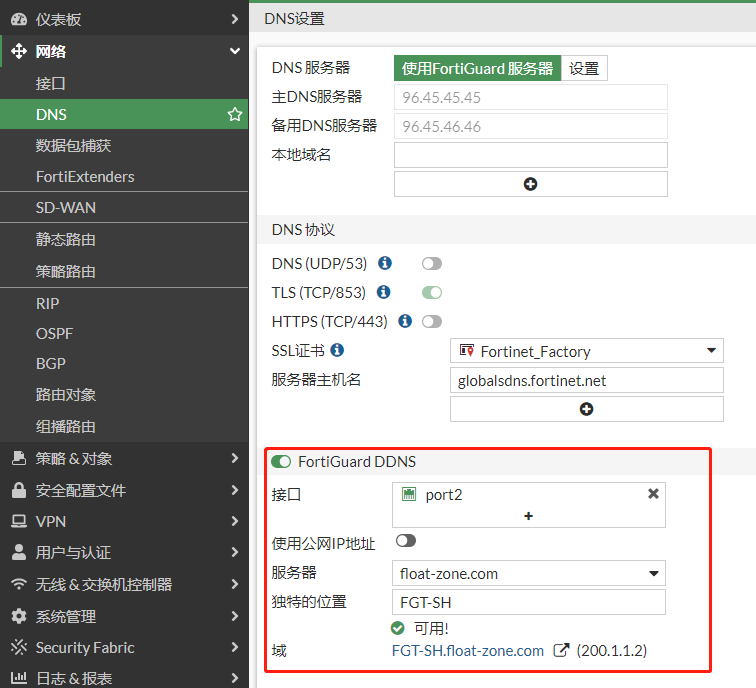The width and height of the screenshot is (756, 688).
Task: Enable the DNS (UDP/53) toggle
Action: tap(431, 264)
